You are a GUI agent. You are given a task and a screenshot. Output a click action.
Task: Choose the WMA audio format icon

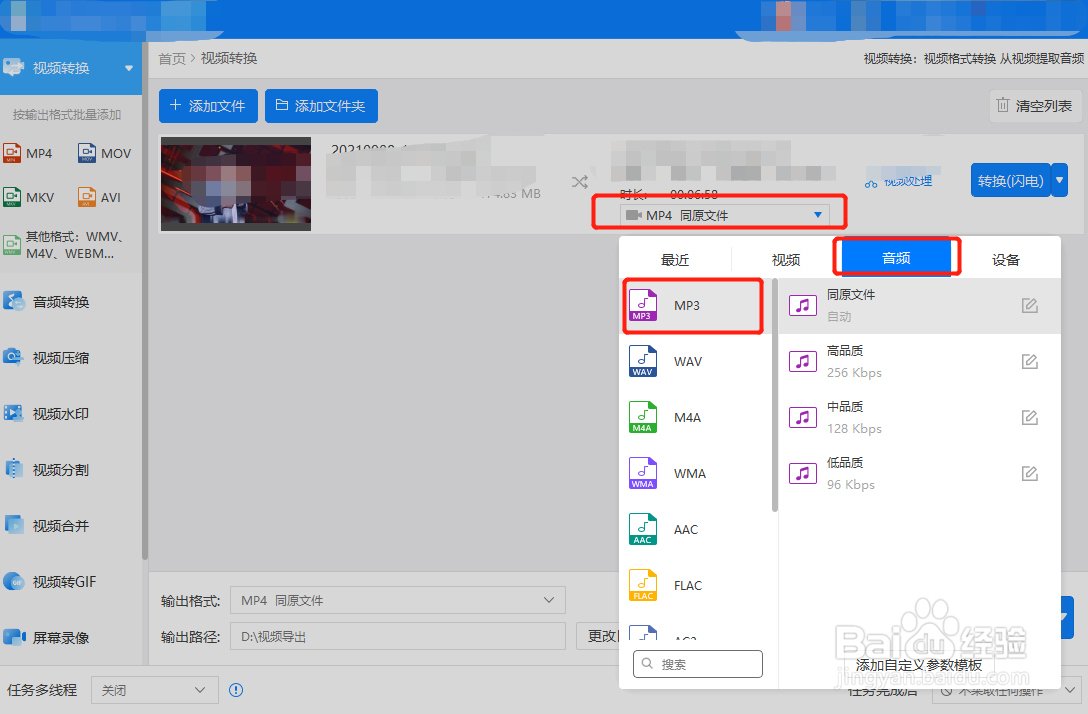[x=643, y=473]
